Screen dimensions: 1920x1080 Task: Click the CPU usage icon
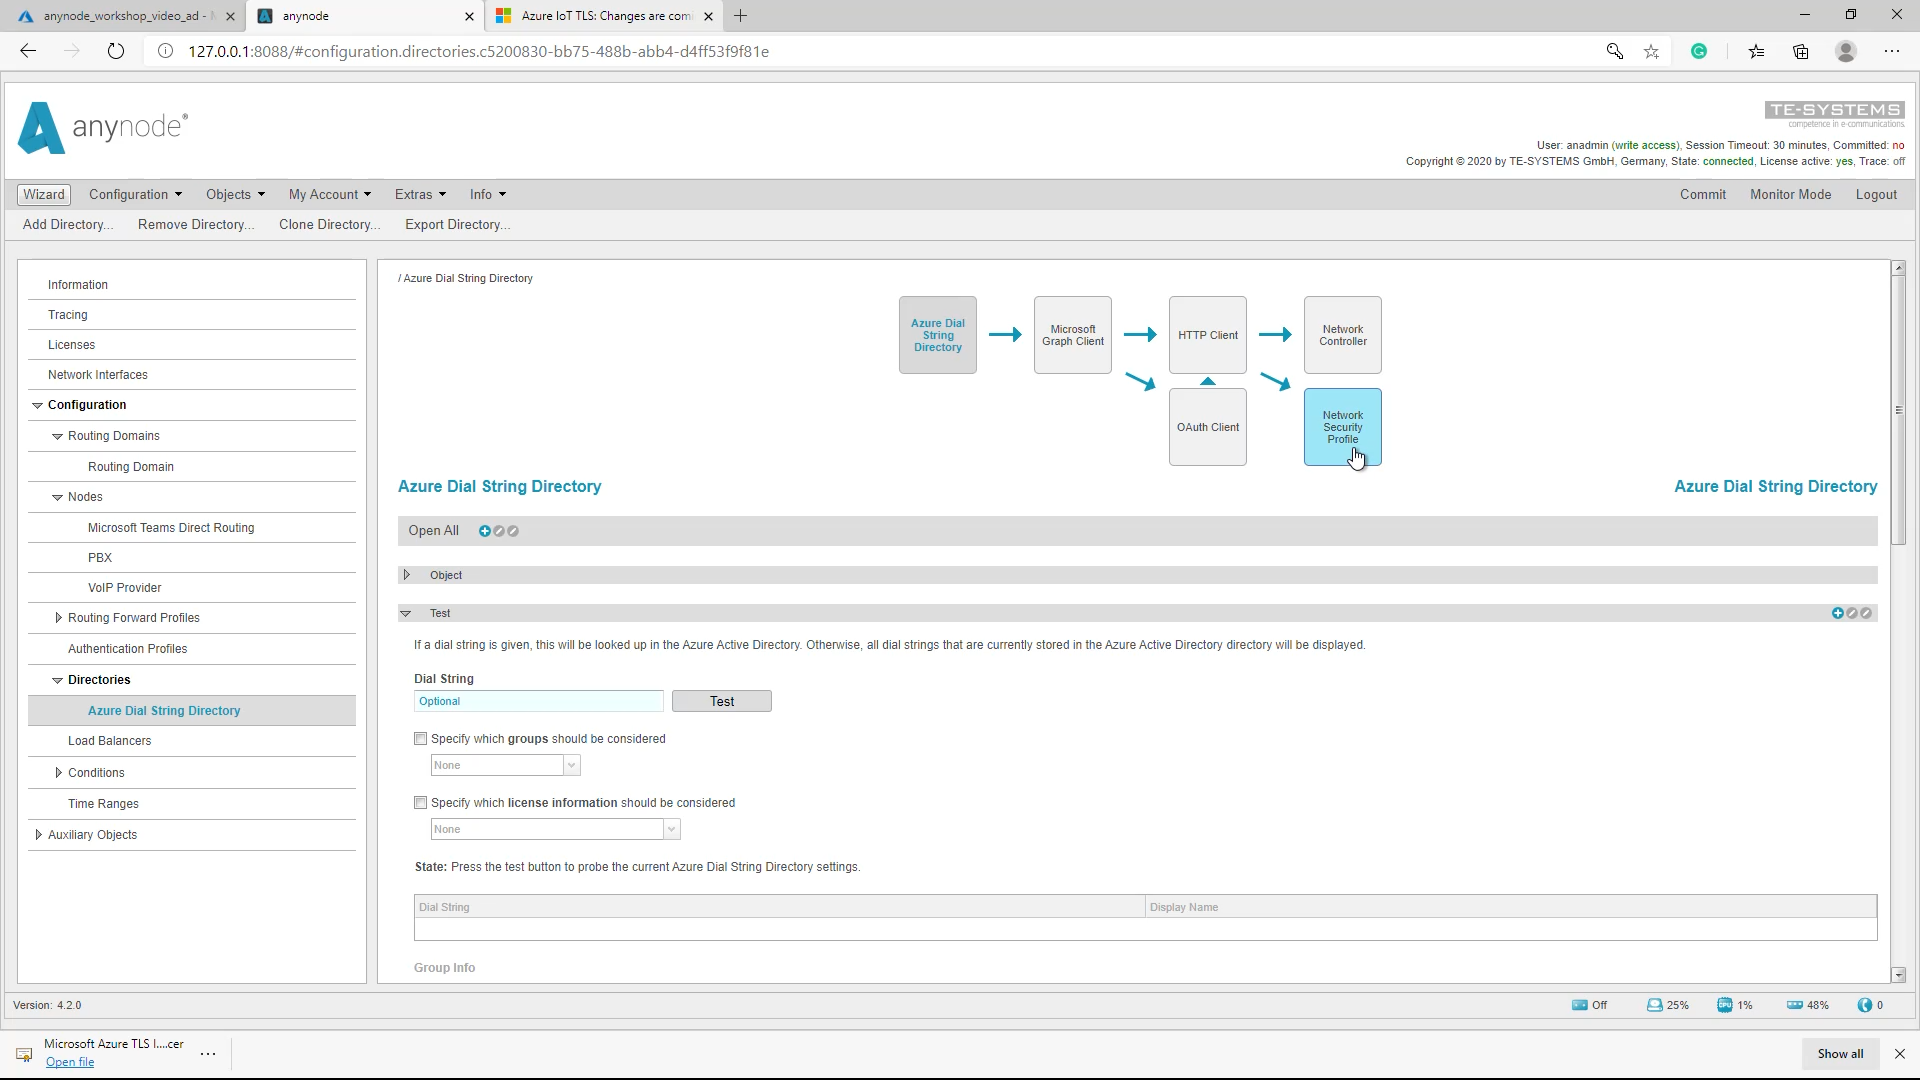1725,1005
